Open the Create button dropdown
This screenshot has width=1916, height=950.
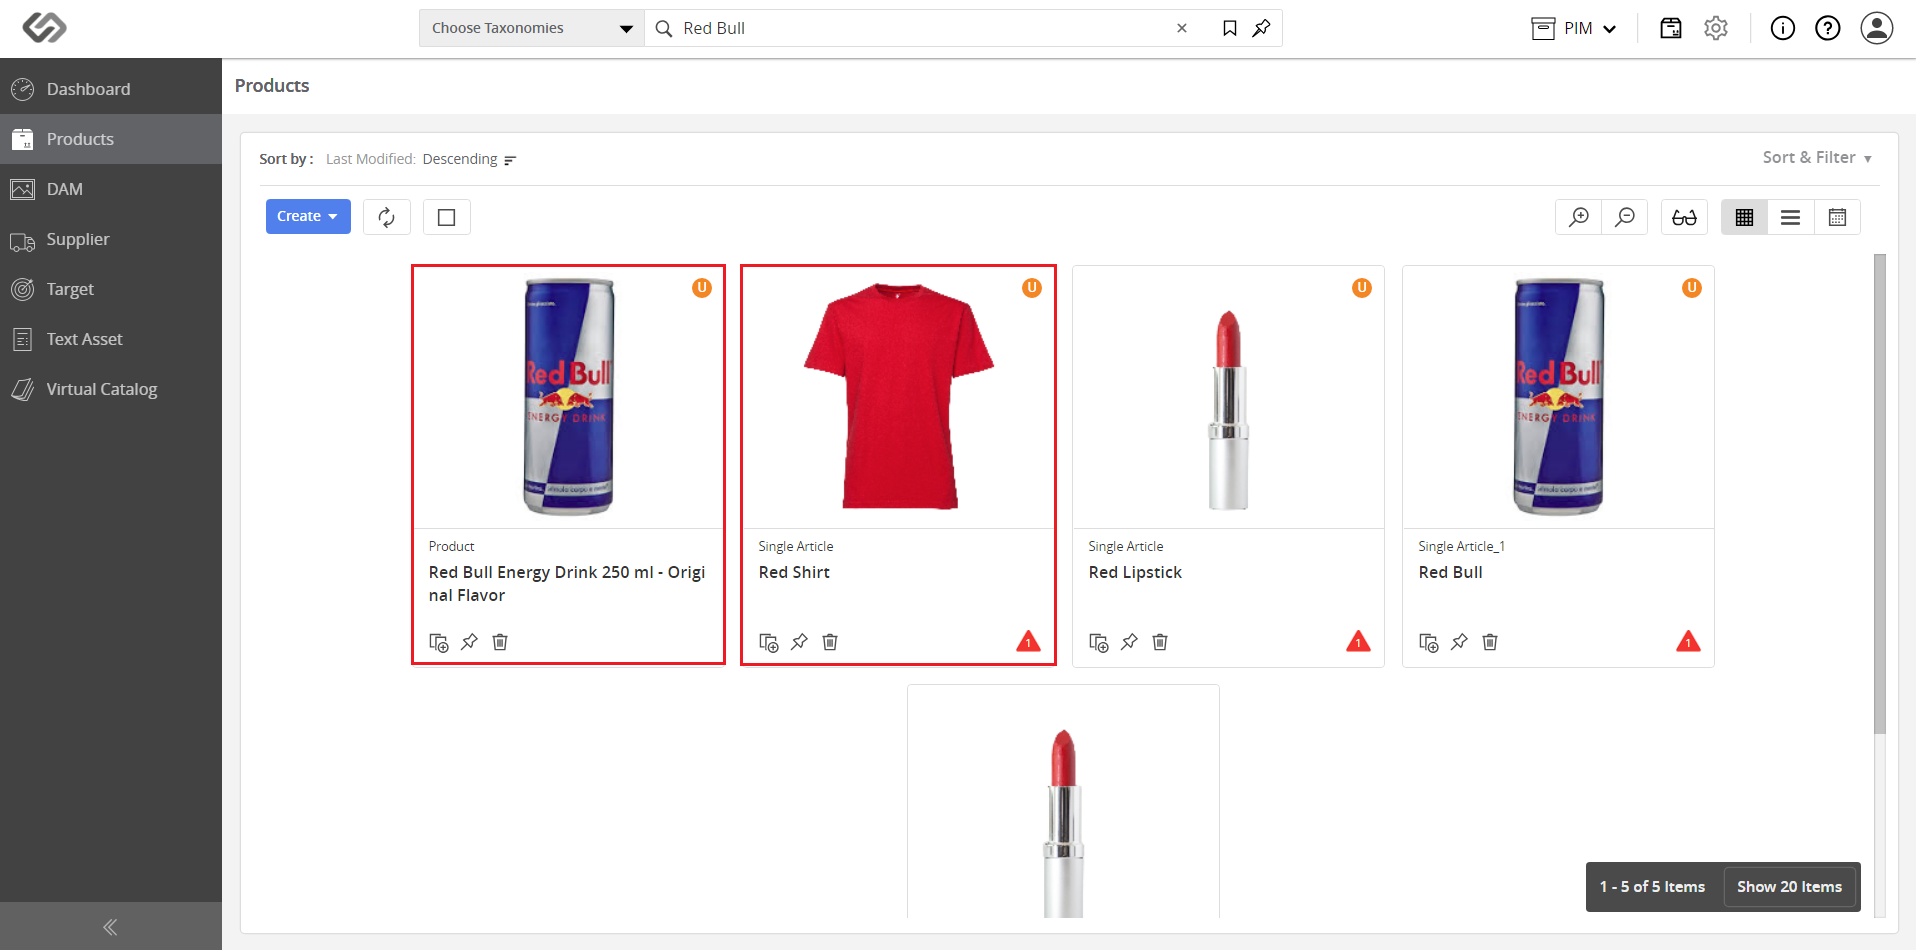point(308,216)
